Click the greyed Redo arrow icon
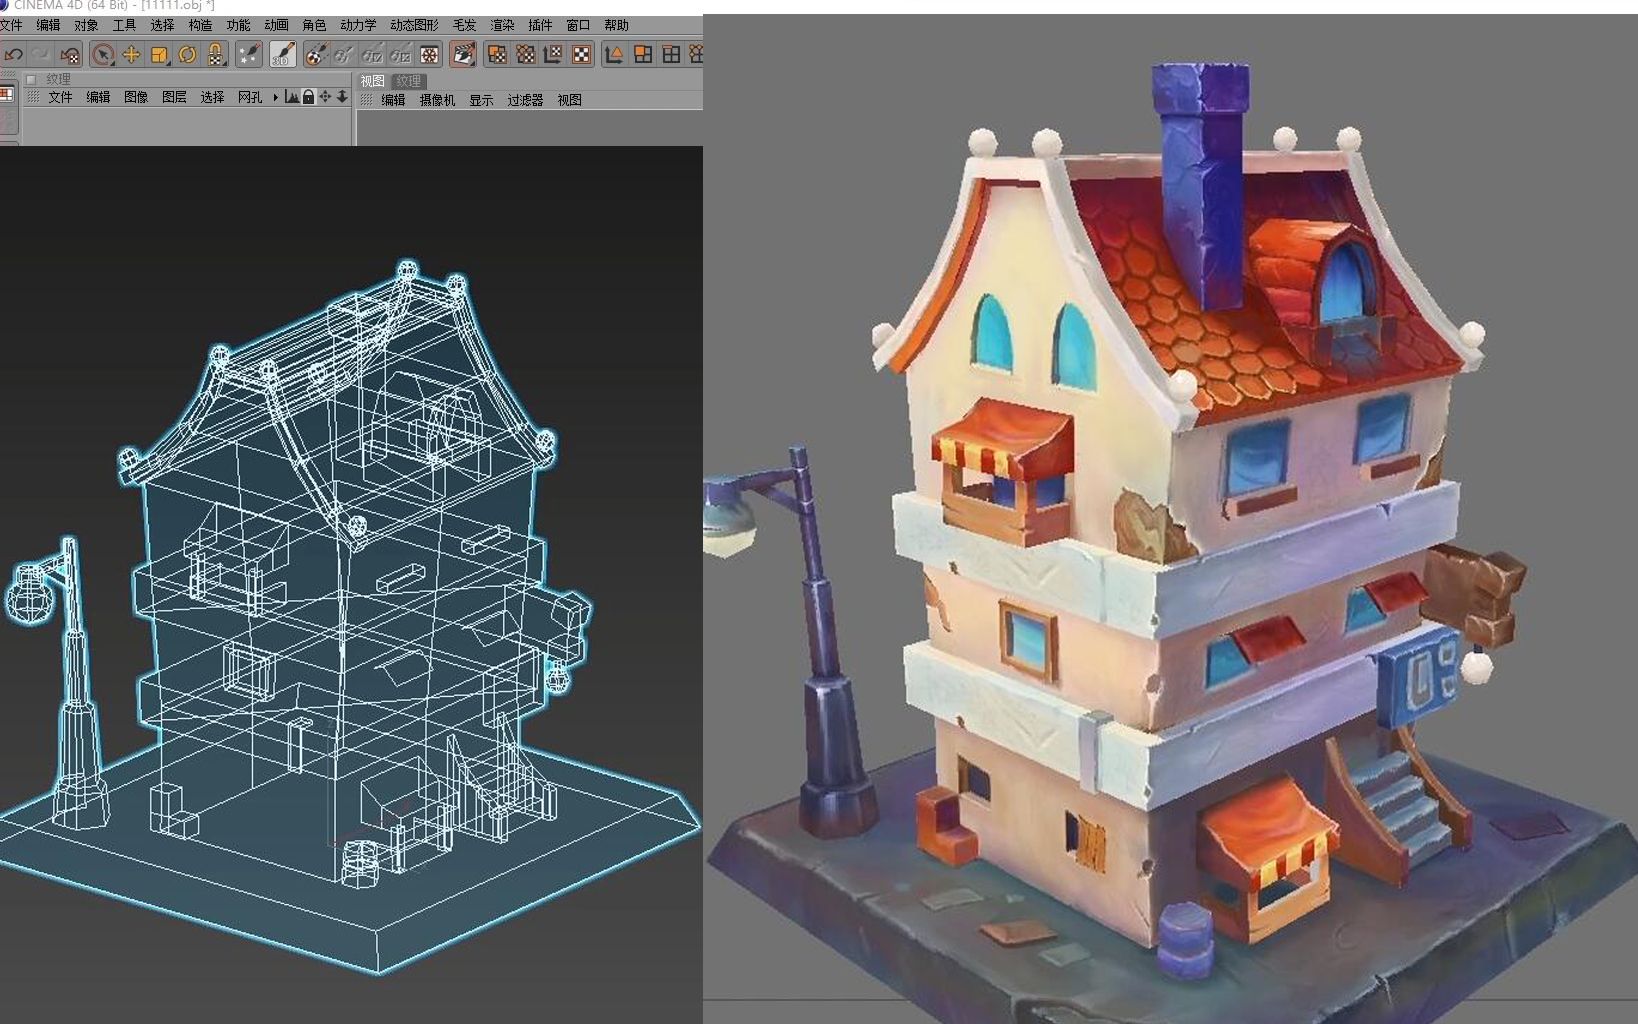Viewport: 1638px width, 1024px height. click(x=41, y=55)
